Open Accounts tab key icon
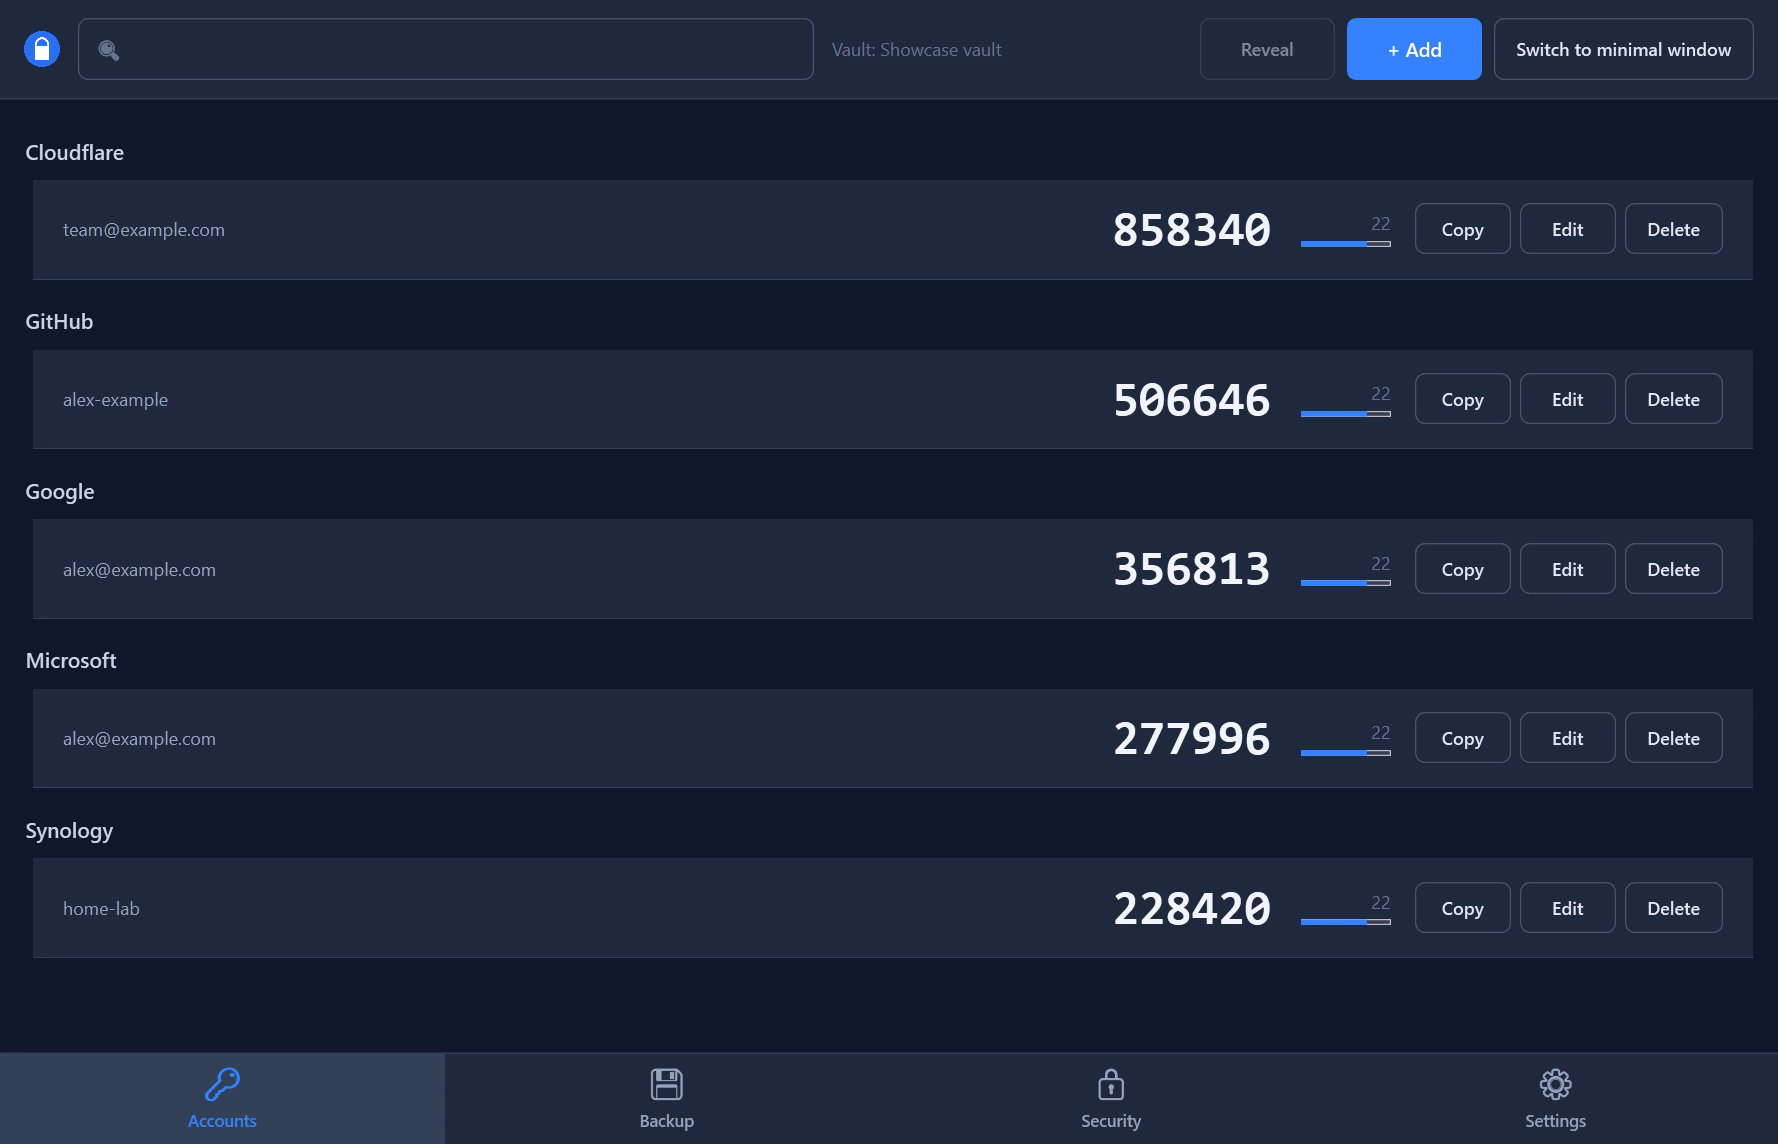This screenshot has height=1144, width=1778. (222, 1084)
